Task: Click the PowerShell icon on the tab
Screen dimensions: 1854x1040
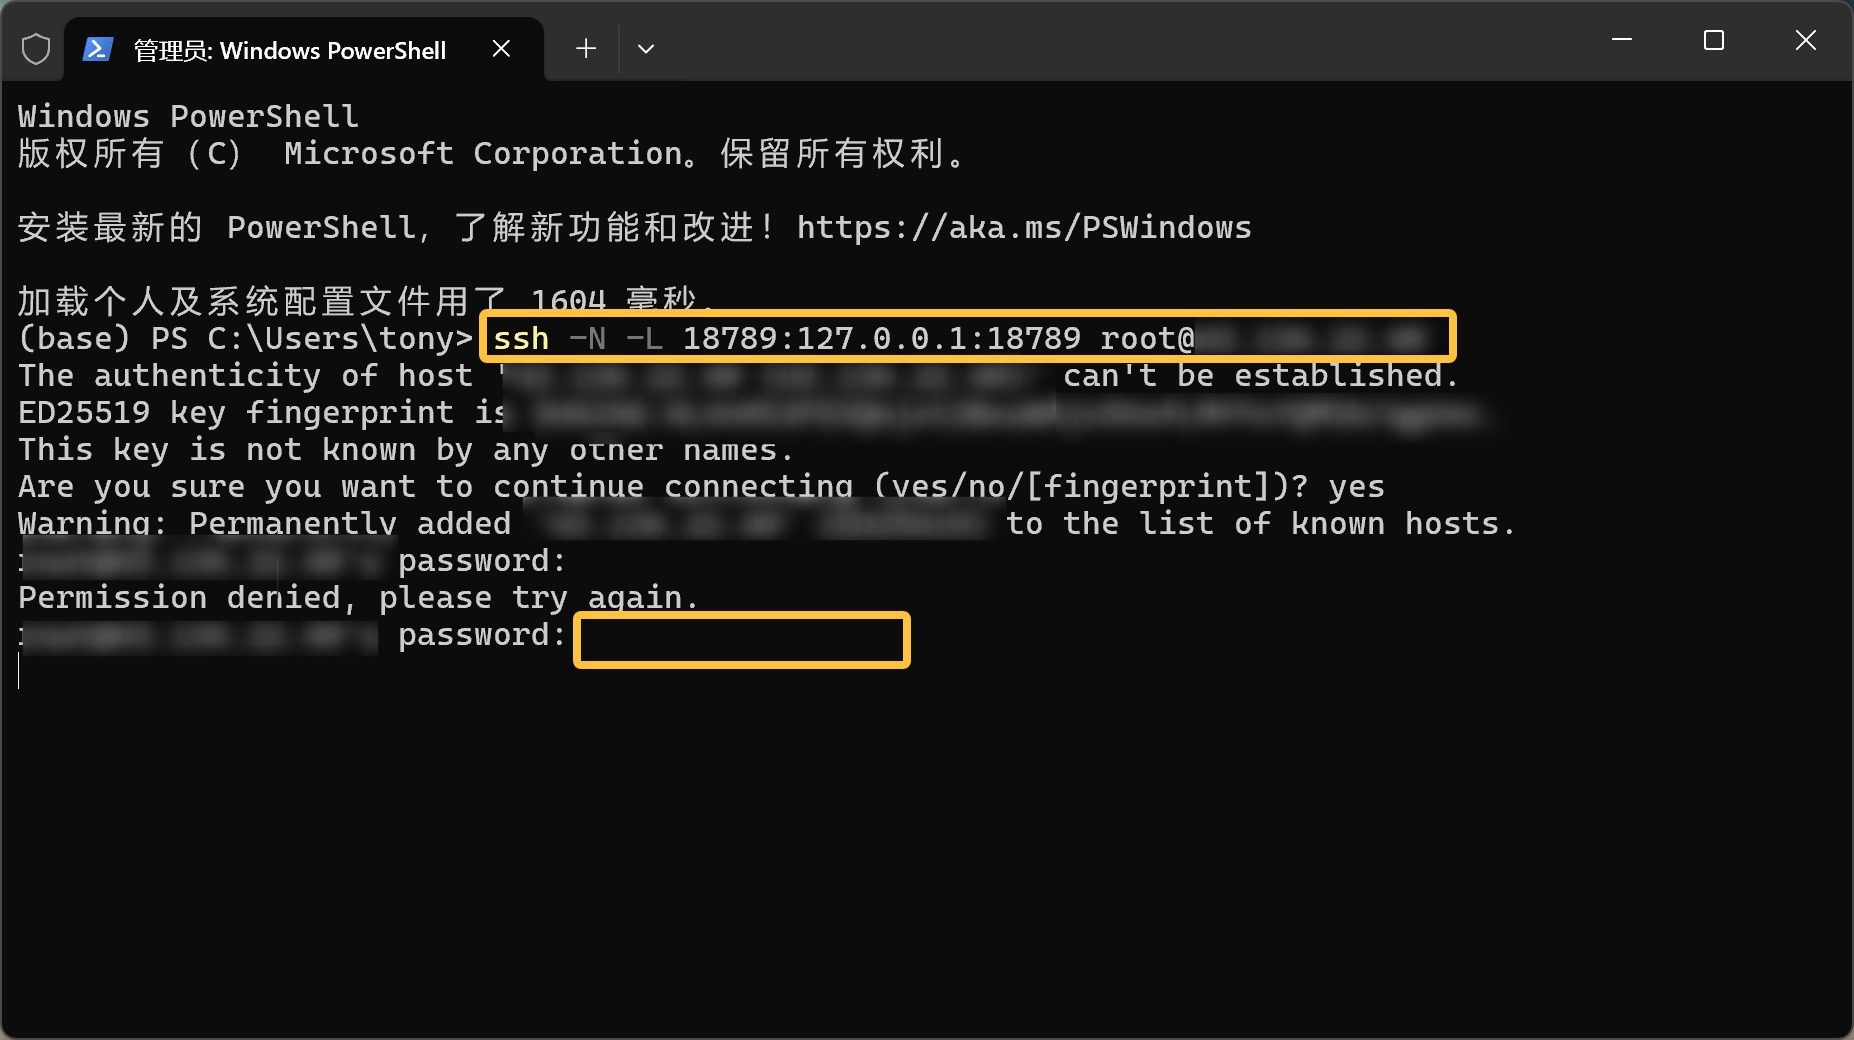Action: 97,49
